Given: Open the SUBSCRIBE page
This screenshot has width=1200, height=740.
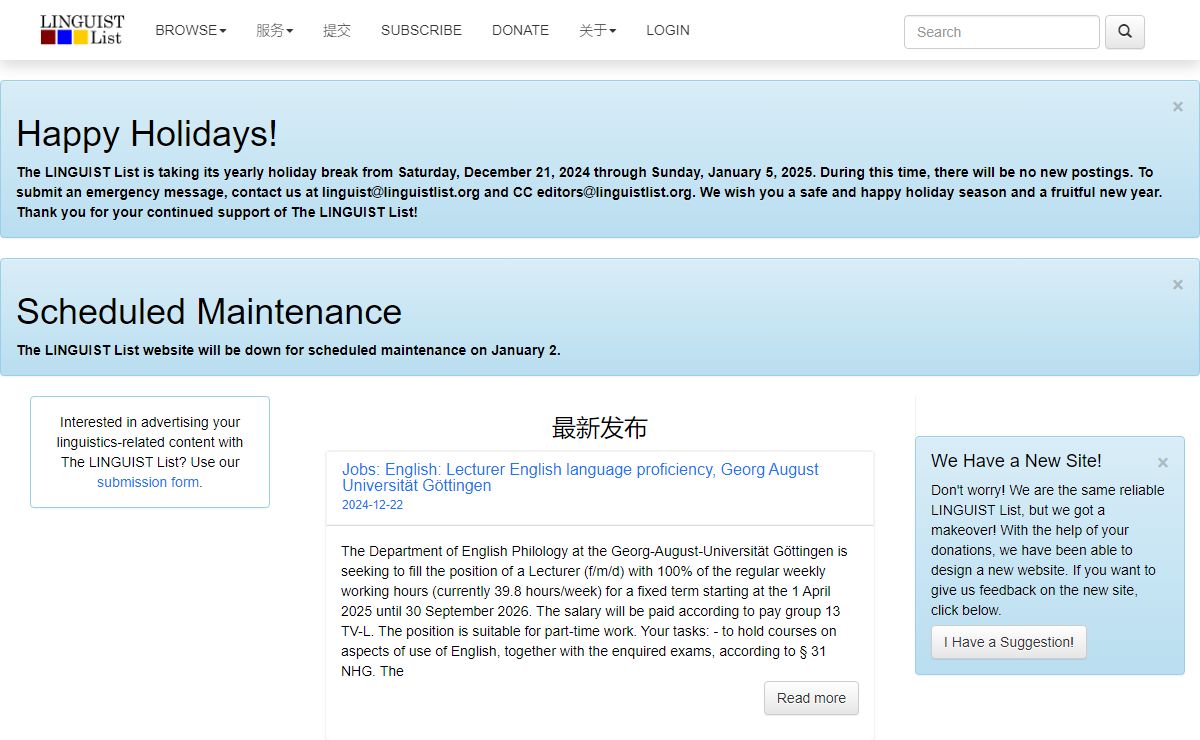Looking at the screenshot, I should pos(421,30).
